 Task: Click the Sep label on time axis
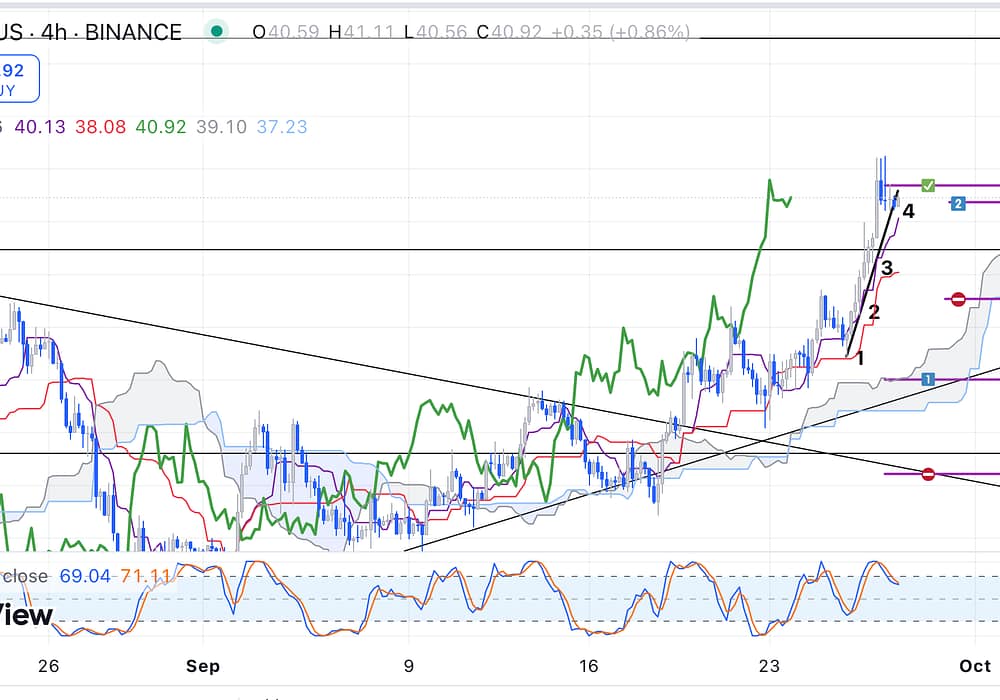[x=203, y=666]
